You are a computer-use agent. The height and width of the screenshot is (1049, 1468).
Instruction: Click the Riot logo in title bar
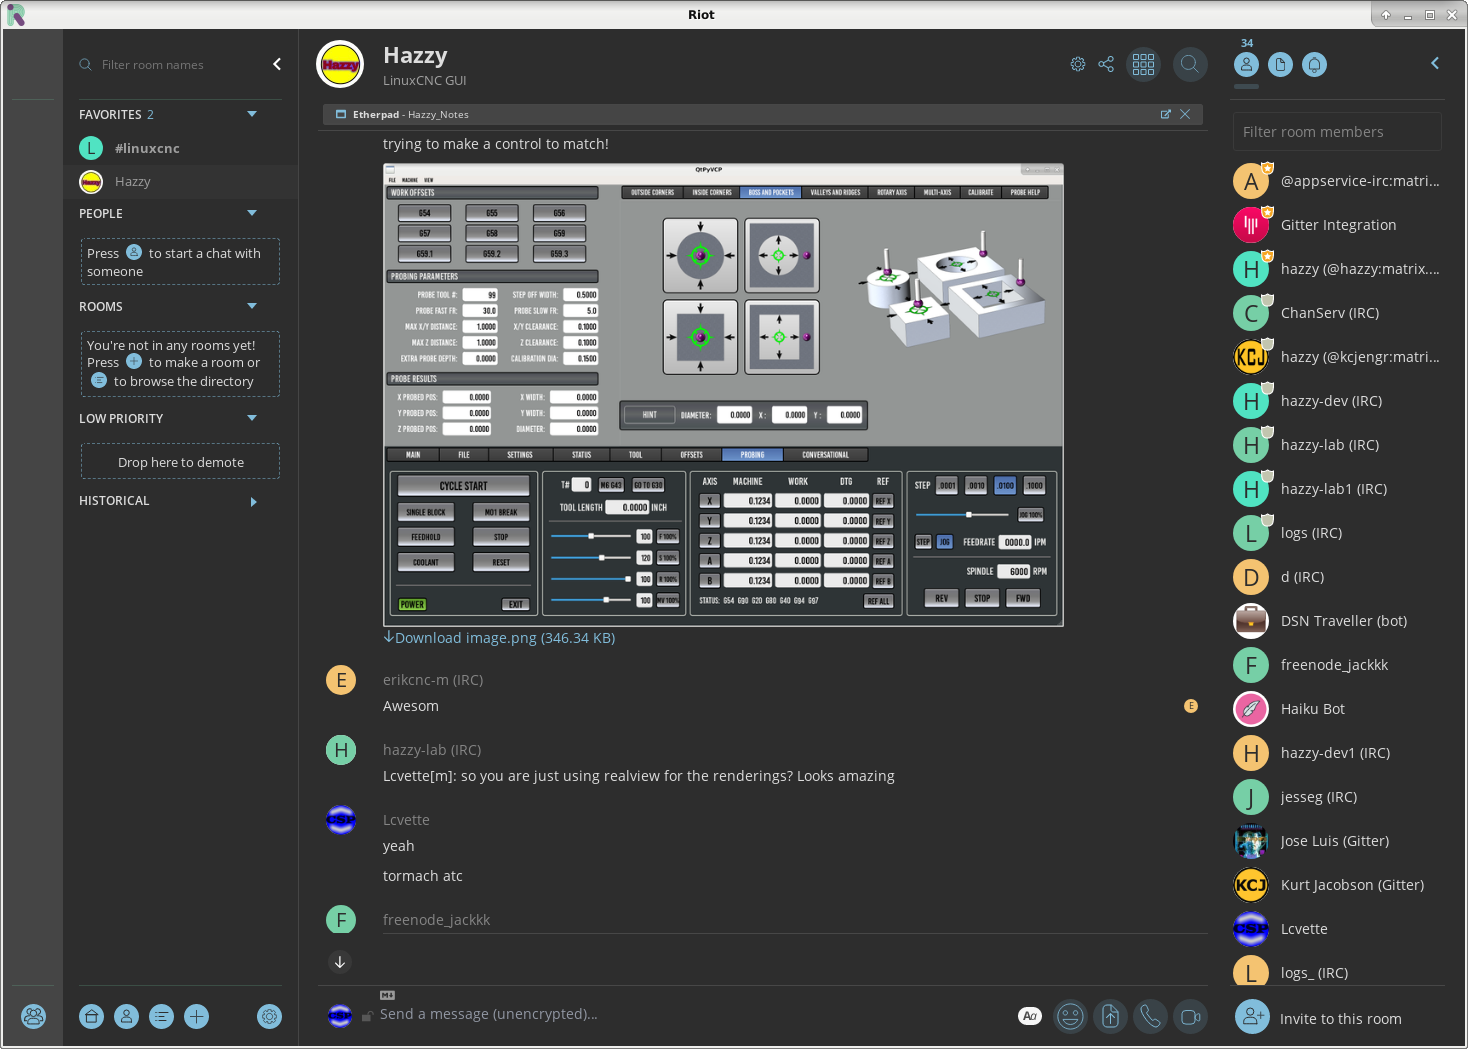click(16, 14)
